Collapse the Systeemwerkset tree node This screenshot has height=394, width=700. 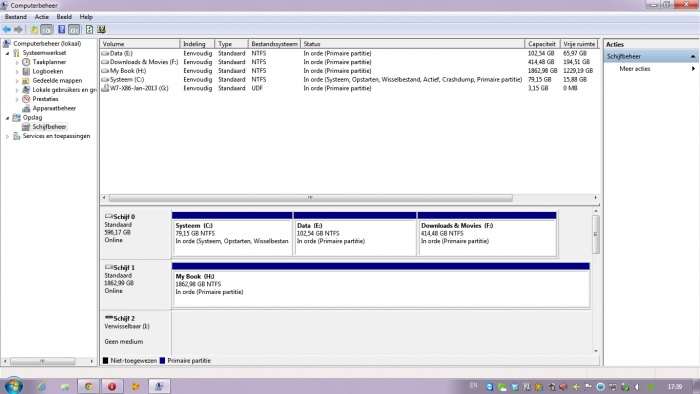click(7, 53)
